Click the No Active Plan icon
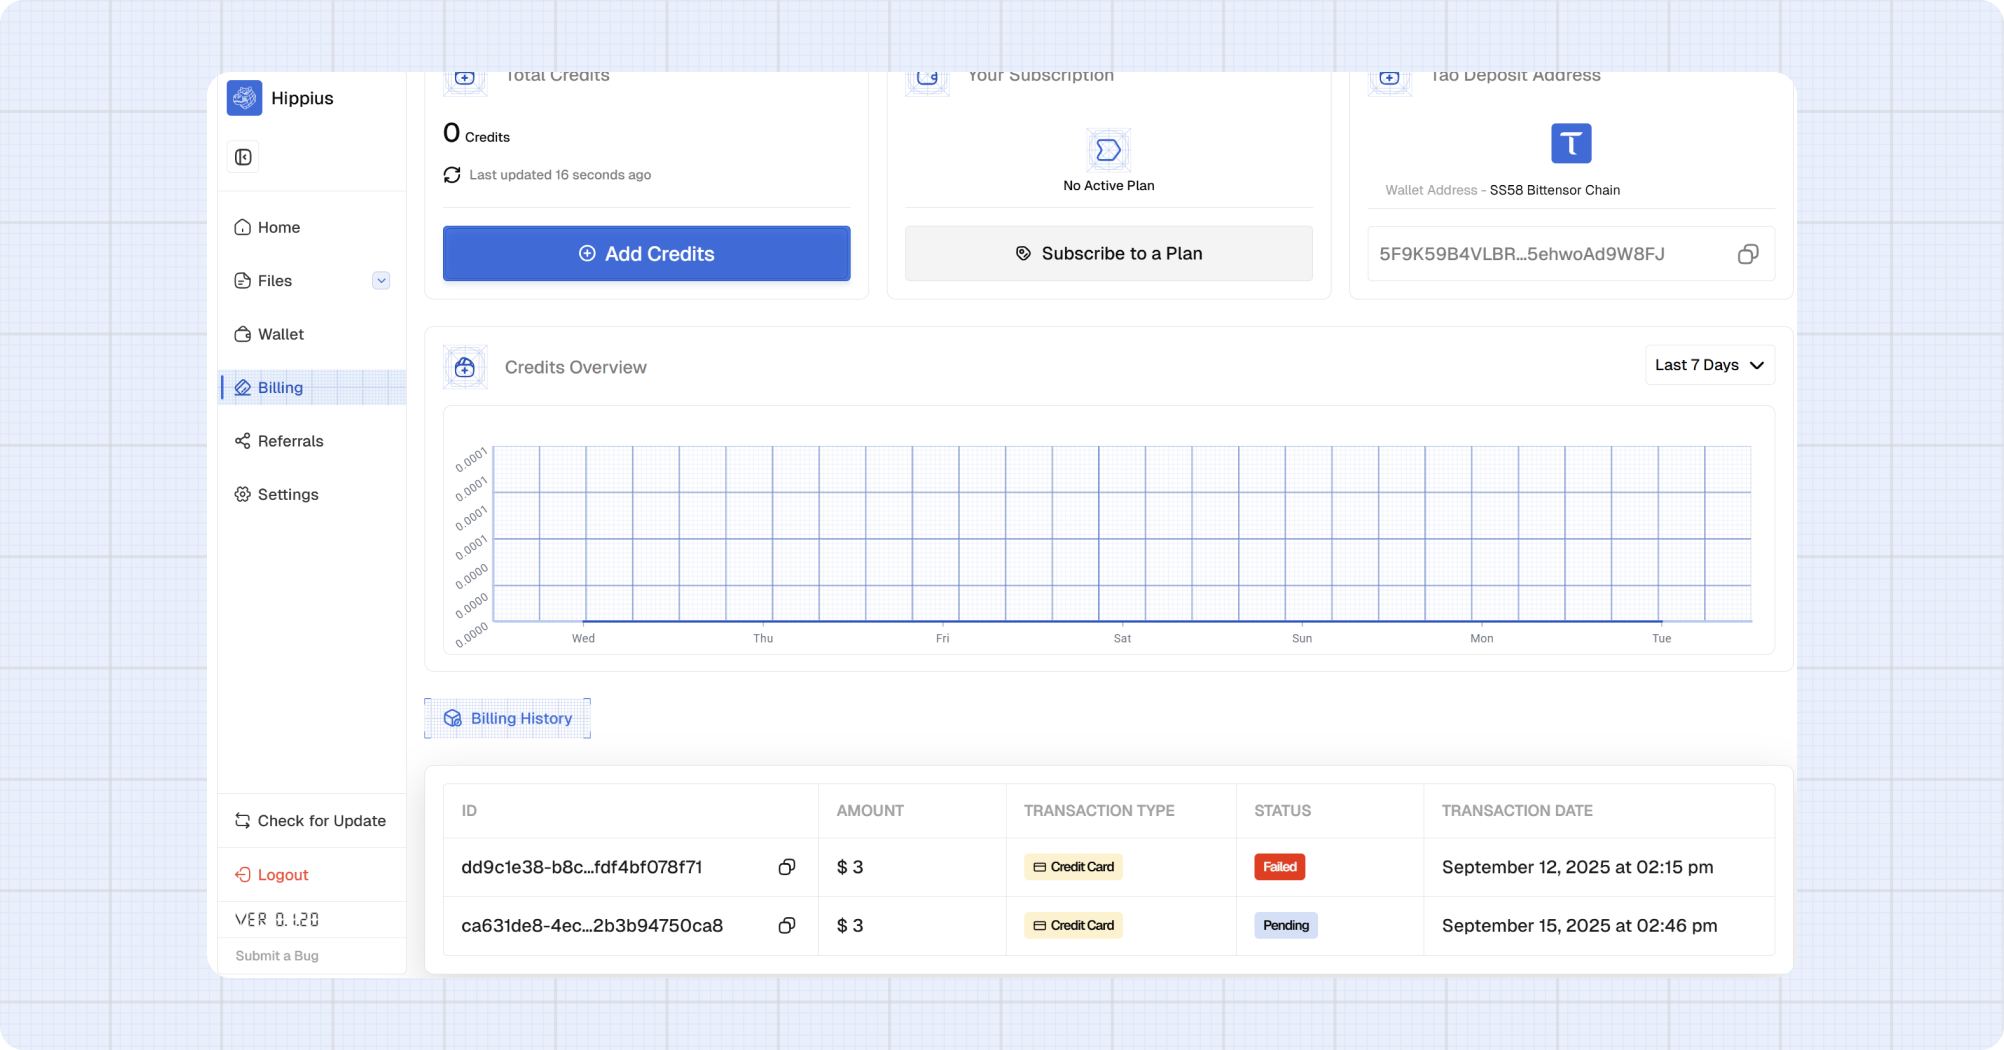The width and height of the screenshot is (2004, 1050). coord(1108,150)
